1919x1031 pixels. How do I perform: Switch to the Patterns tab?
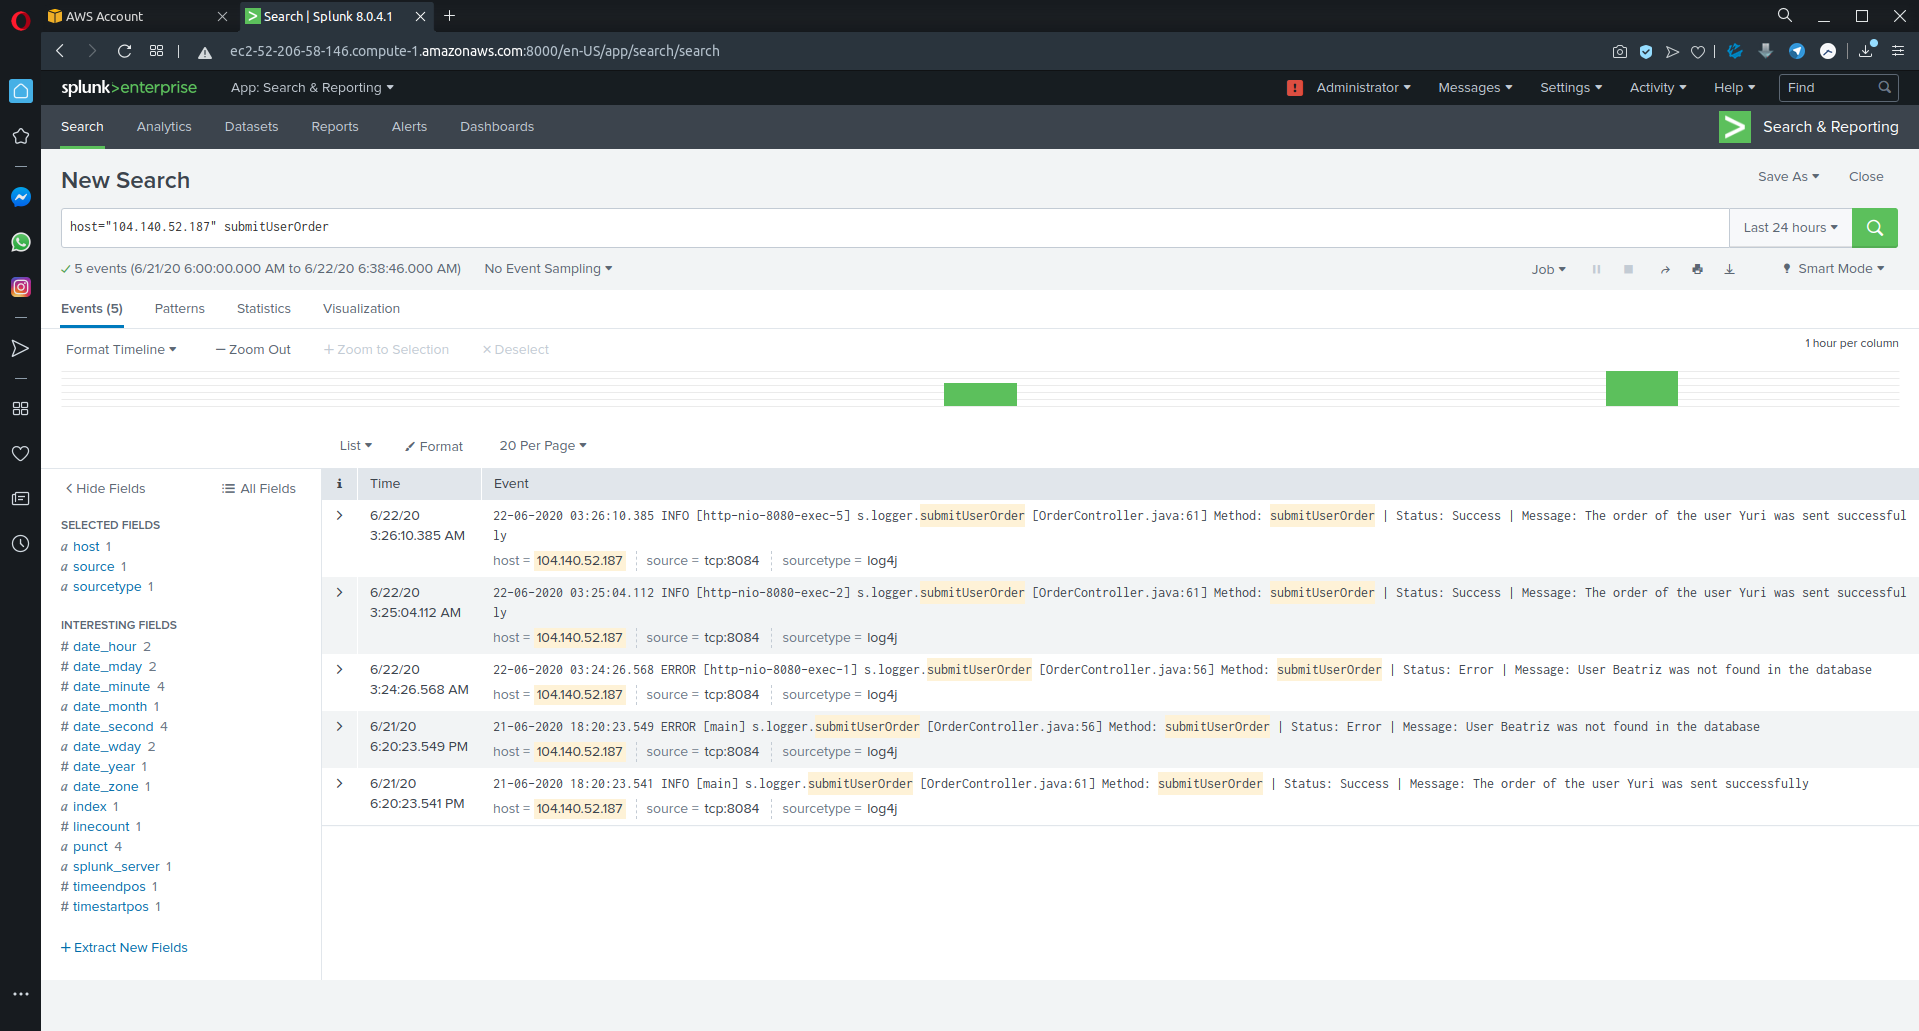tap(179, 309)
